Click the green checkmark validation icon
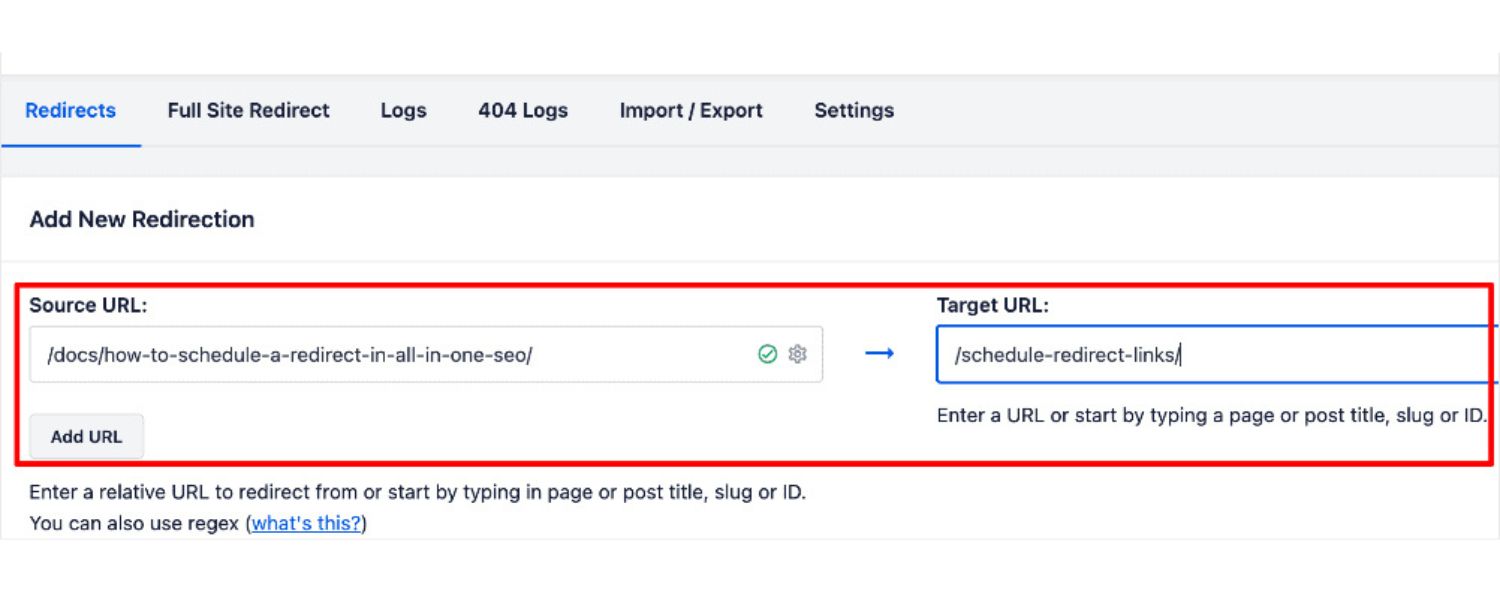The height and width of the screenshot is (600, 1500). [767, 354]
